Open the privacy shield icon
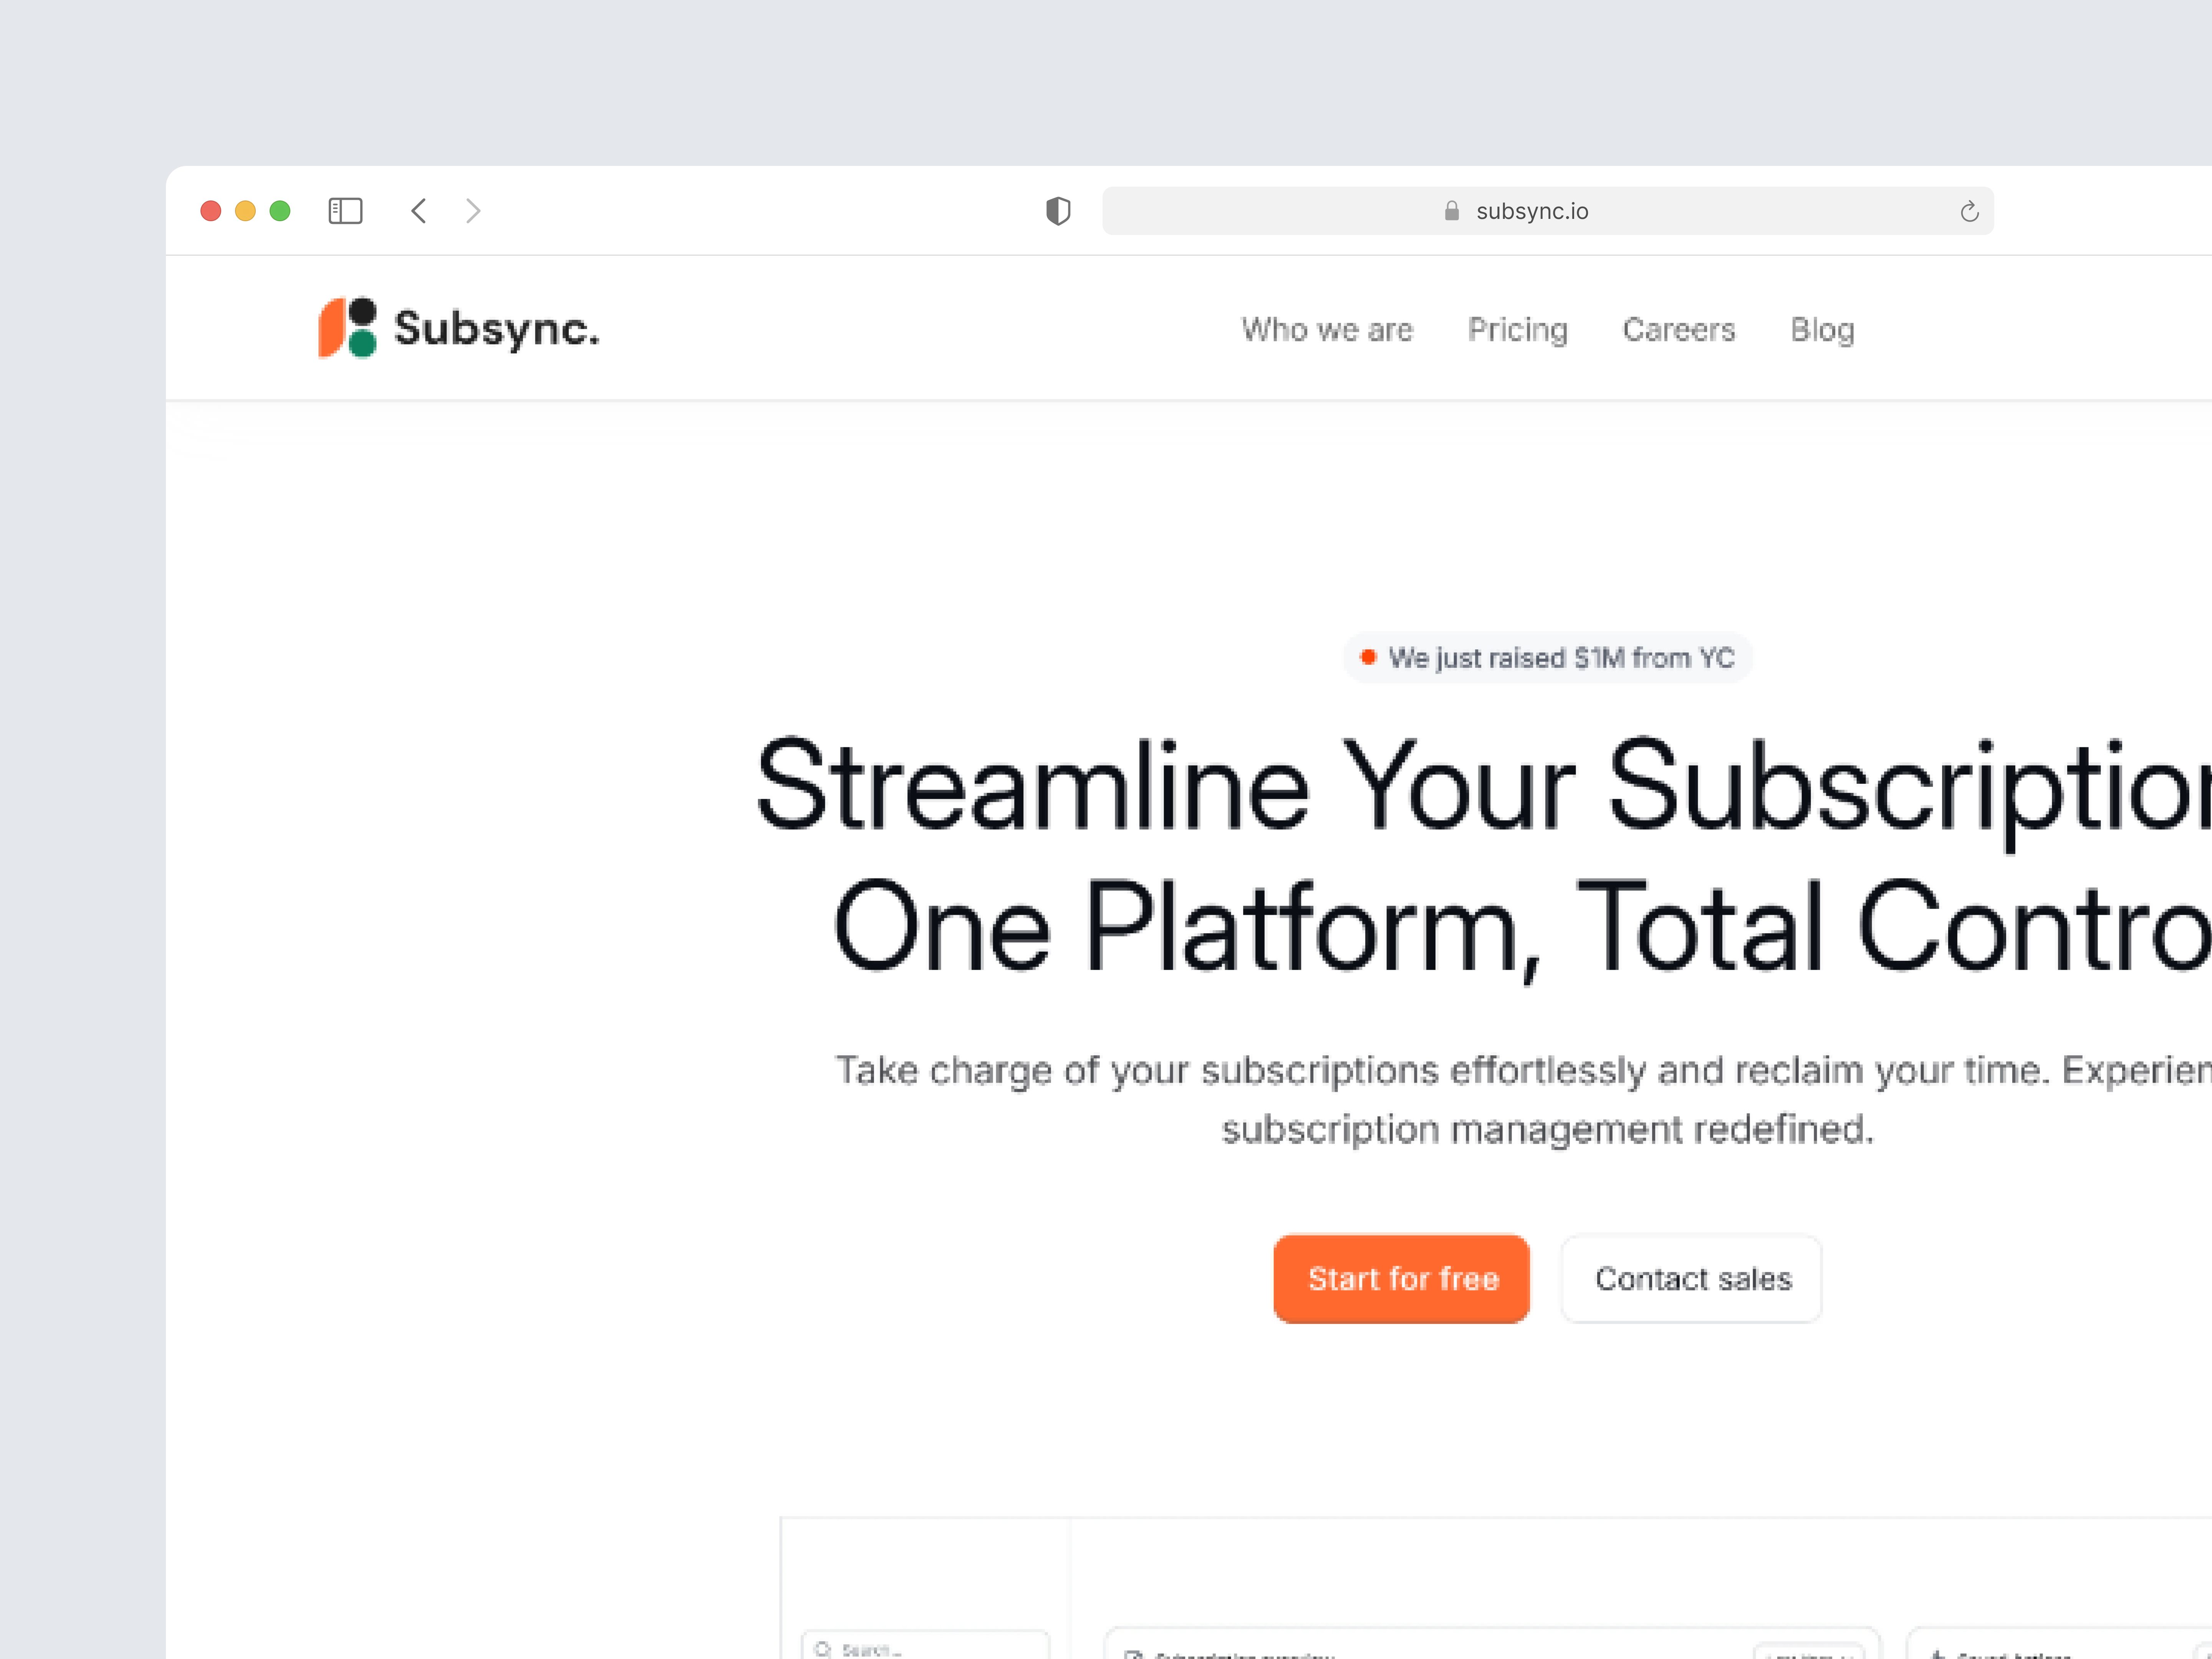Image resolution: width=2212 pixels, height=1659 pixels. click(x=1058, y=211)
